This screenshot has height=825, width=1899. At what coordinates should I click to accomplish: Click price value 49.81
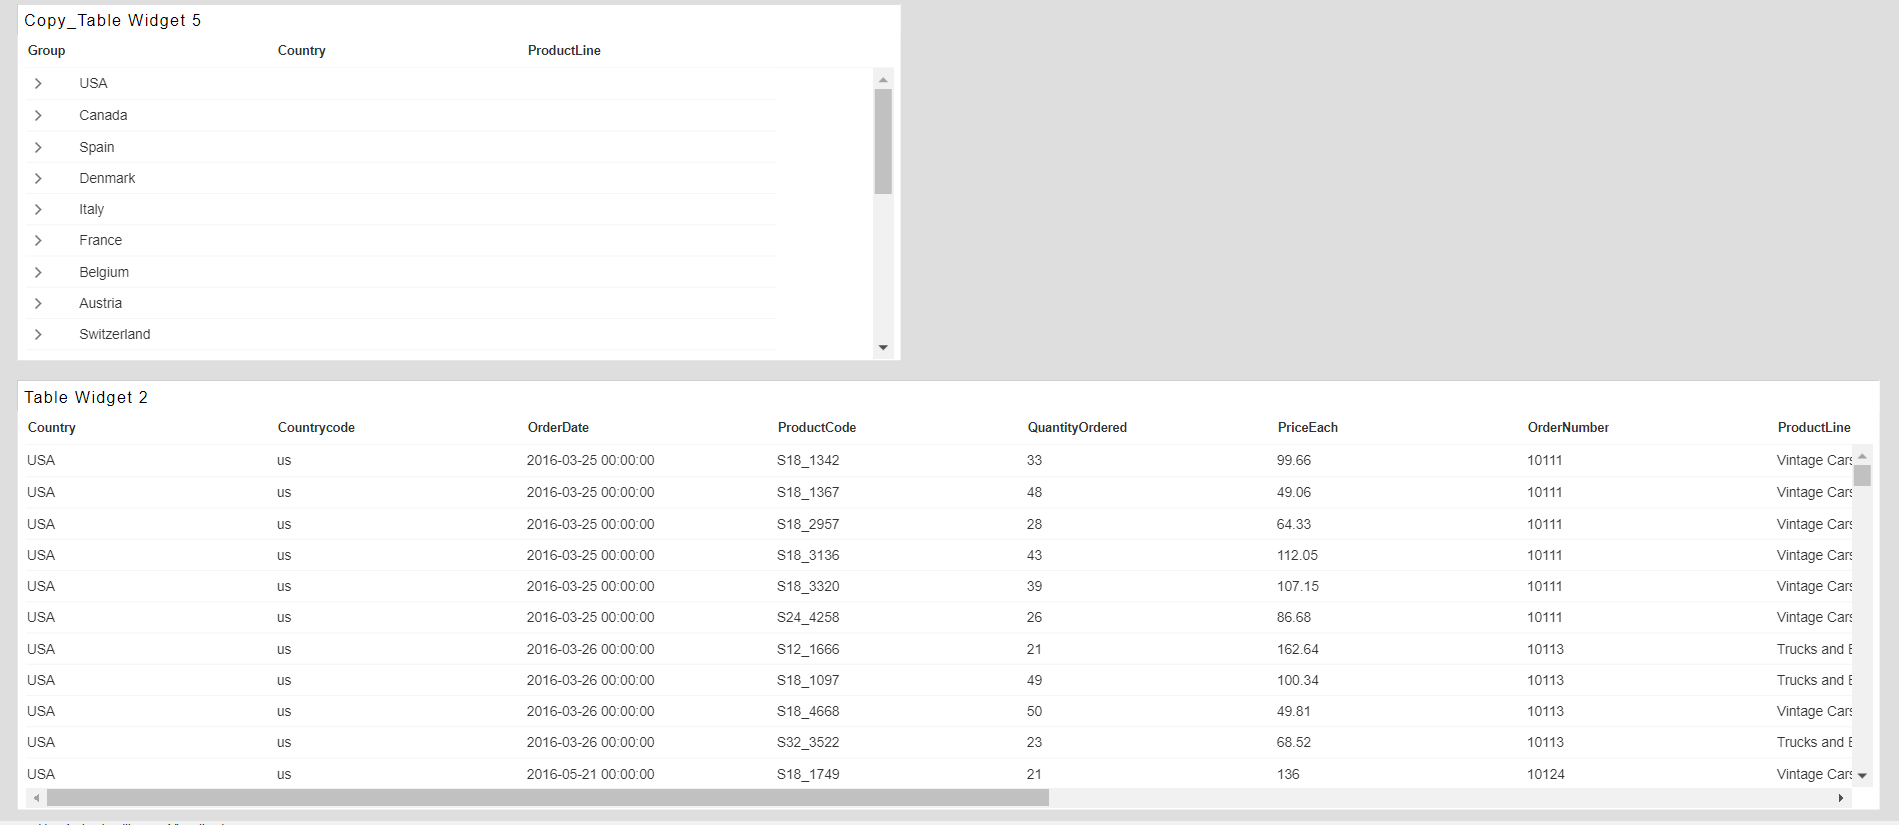click(1294, 712)
